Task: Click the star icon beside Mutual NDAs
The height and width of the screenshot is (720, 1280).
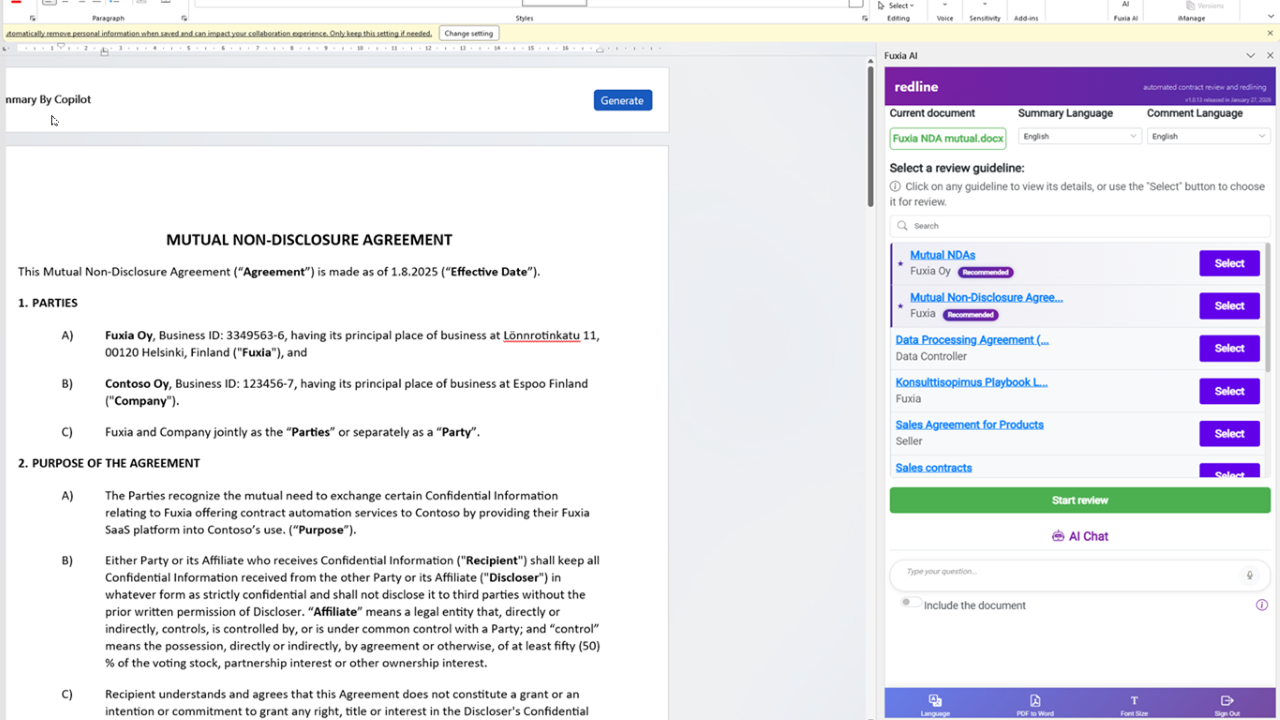Action: click(900, 264)
